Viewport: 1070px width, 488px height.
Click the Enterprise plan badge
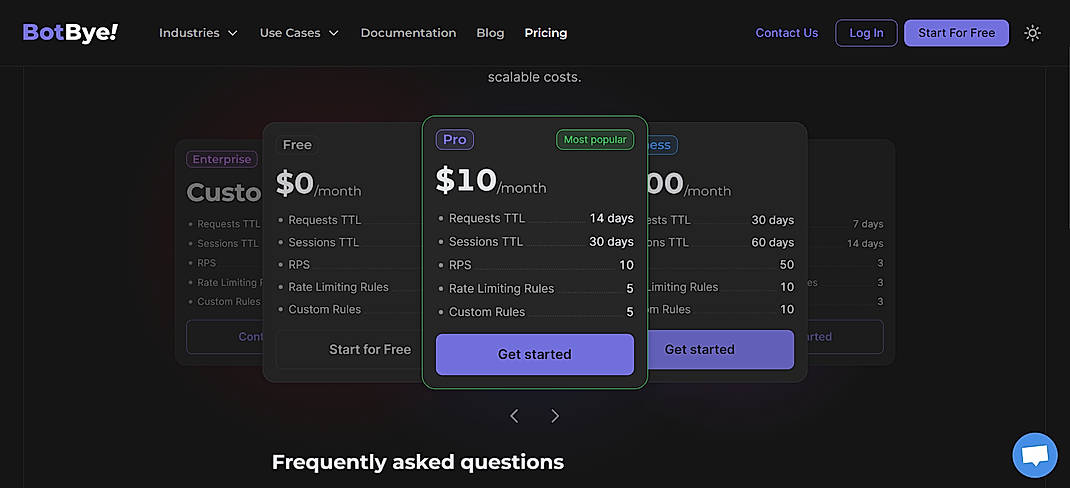click(x=222, y=159)
